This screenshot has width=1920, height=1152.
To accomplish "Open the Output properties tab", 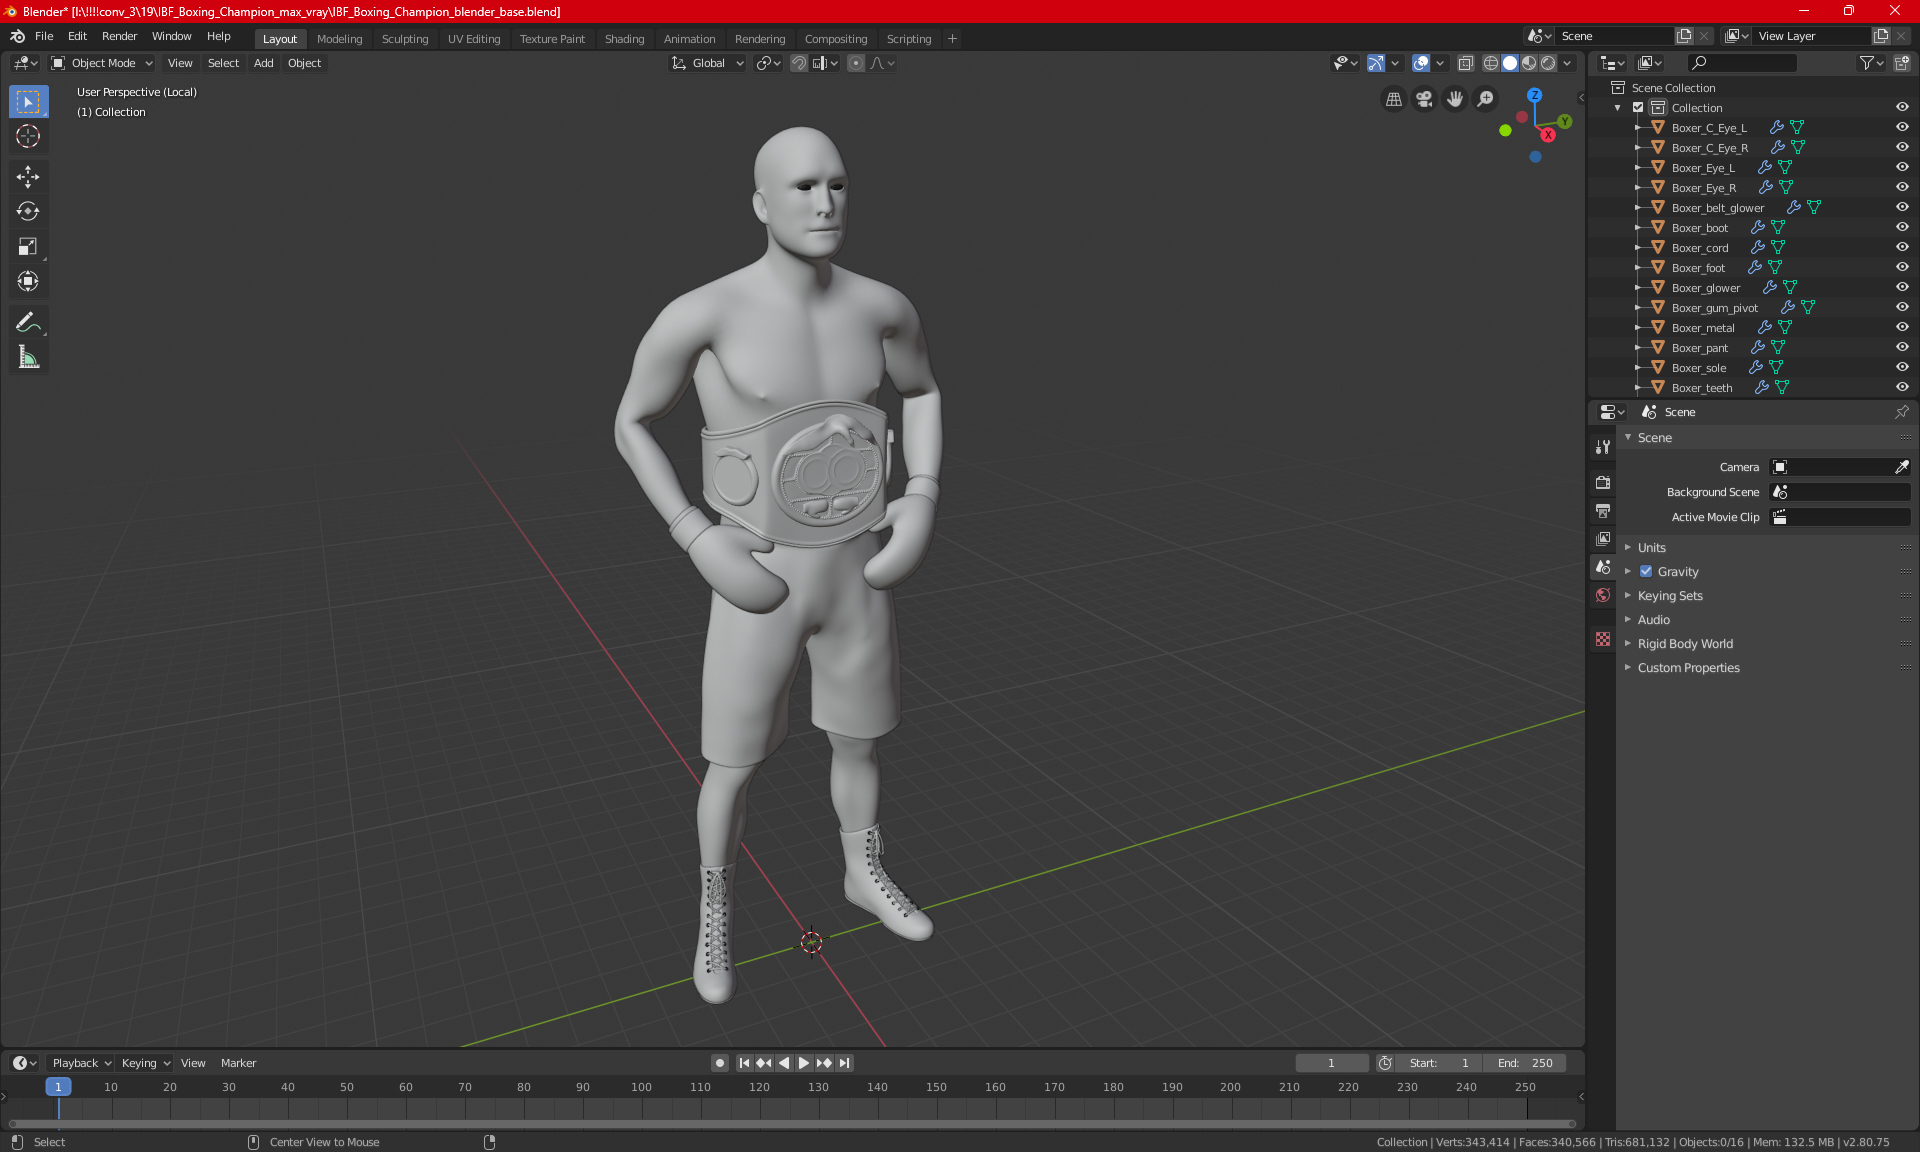I will click(1603, 510).
